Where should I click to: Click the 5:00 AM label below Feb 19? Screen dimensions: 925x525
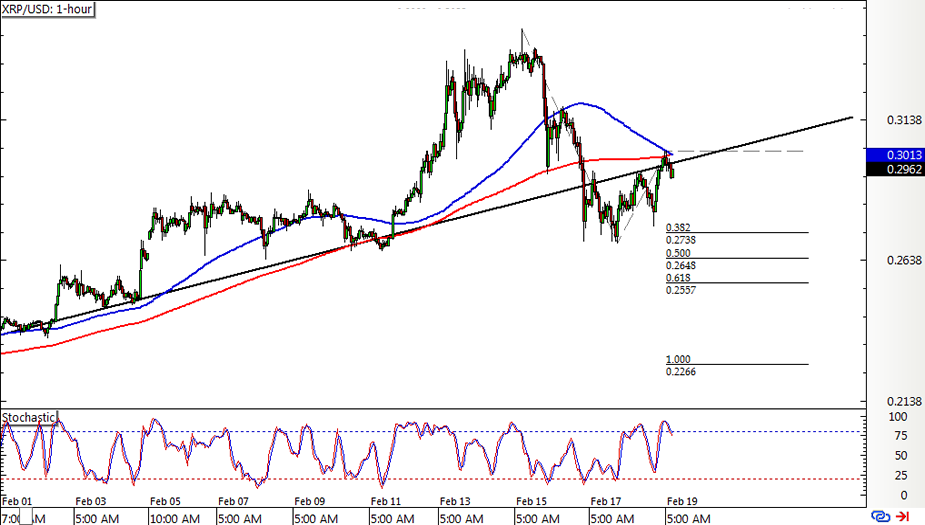(688, 519)
